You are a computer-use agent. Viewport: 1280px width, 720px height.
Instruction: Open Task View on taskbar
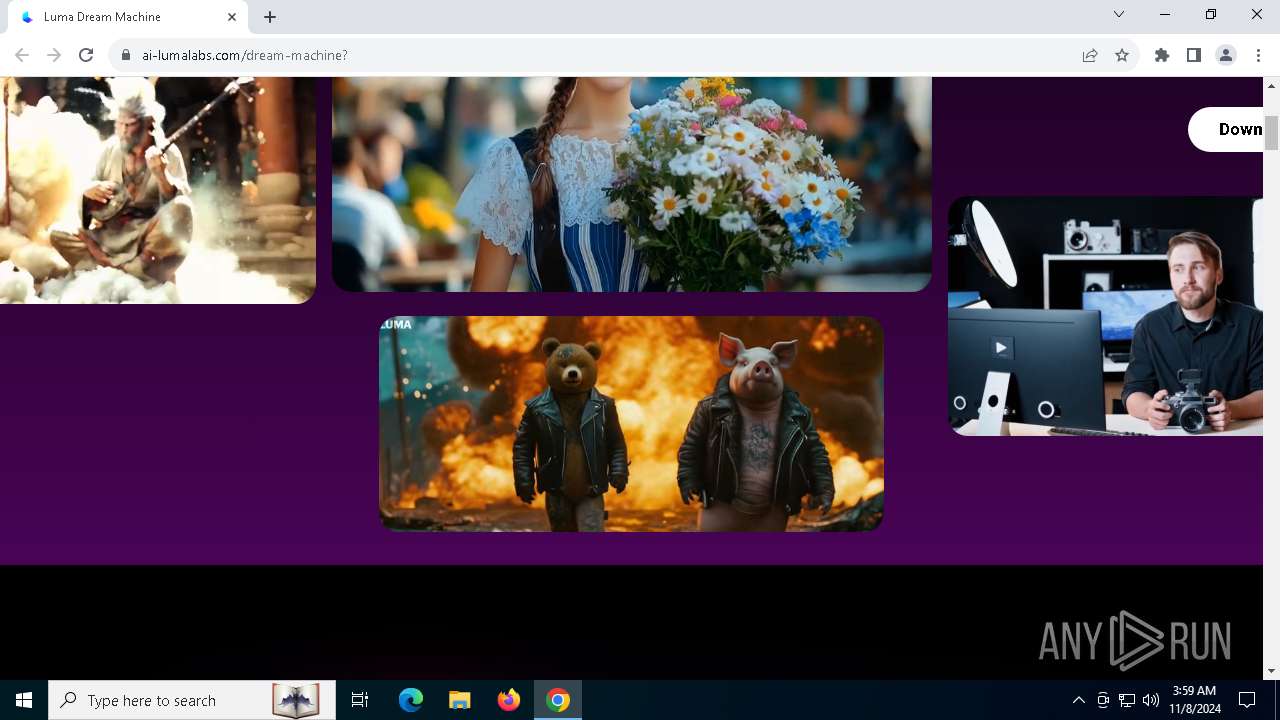pos(360,700)
